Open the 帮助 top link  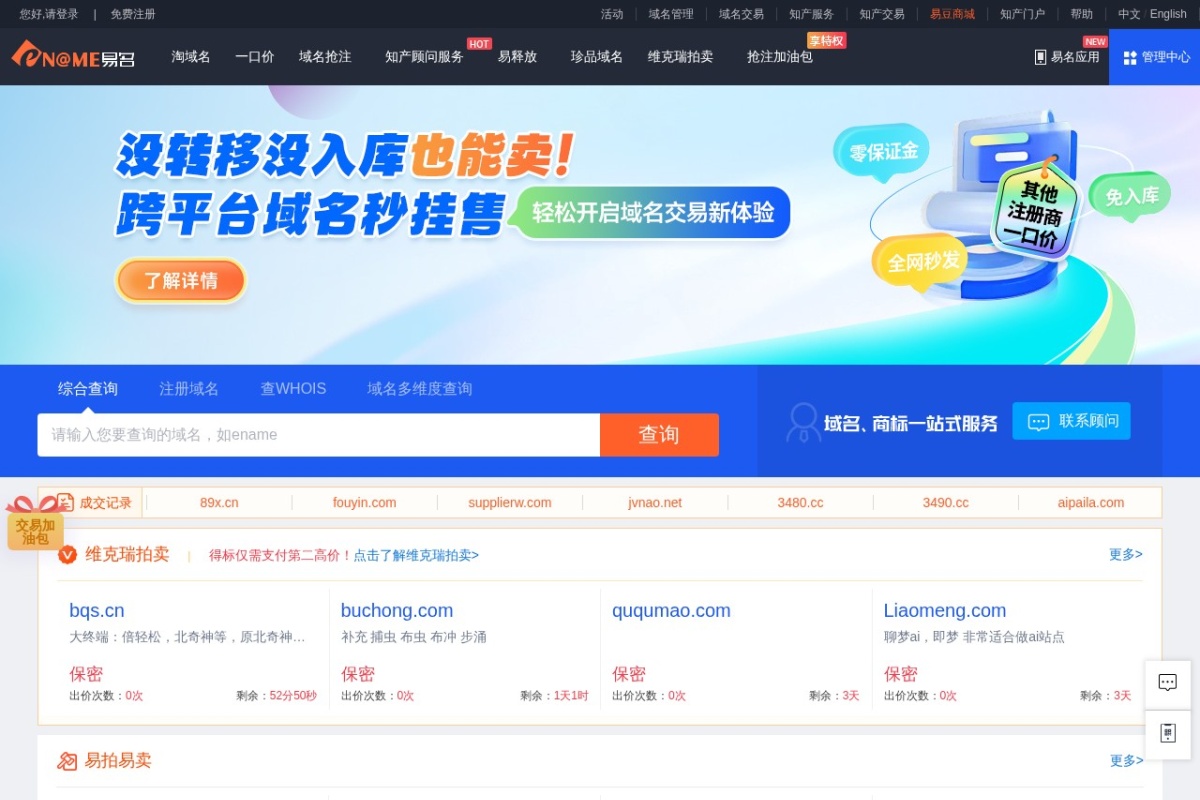click(x=1081, y=14)
